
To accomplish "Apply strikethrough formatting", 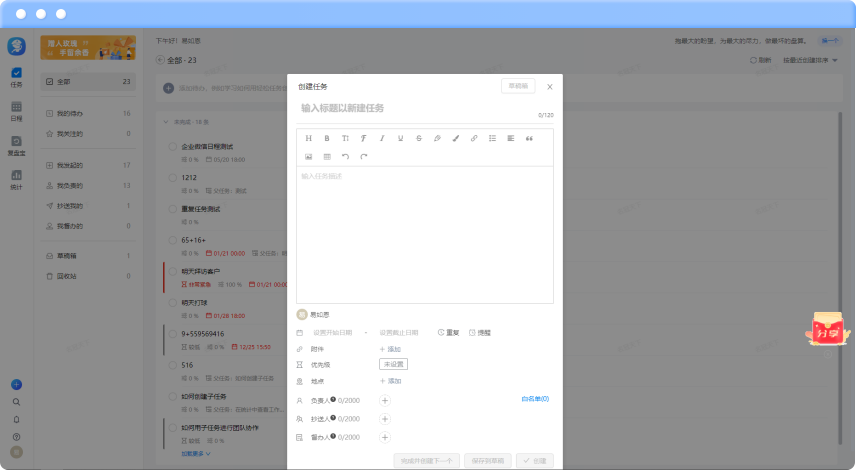I will coord(418,138).
